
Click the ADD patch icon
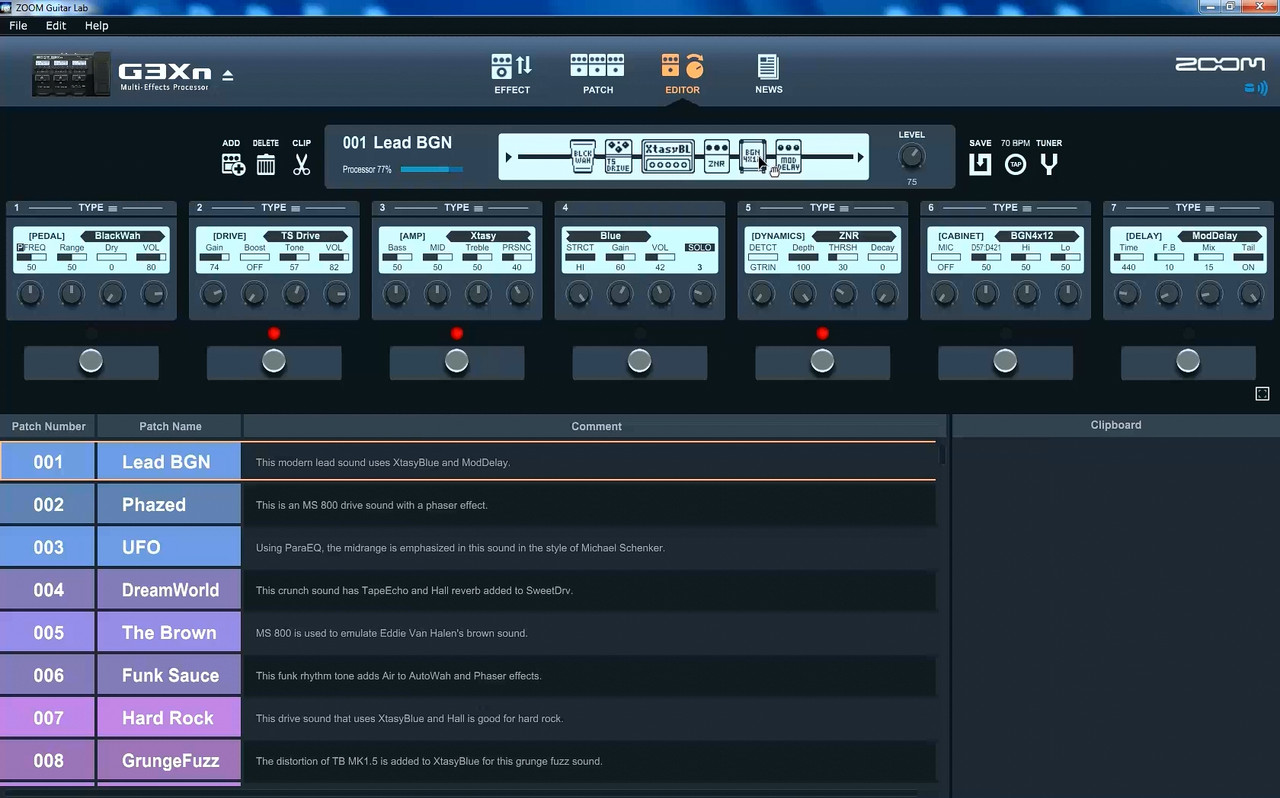[231, 163]
